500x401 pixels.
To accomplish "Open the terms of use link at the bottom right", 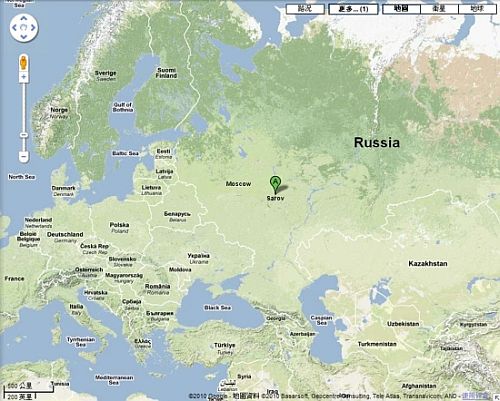I will click(475, 396).
